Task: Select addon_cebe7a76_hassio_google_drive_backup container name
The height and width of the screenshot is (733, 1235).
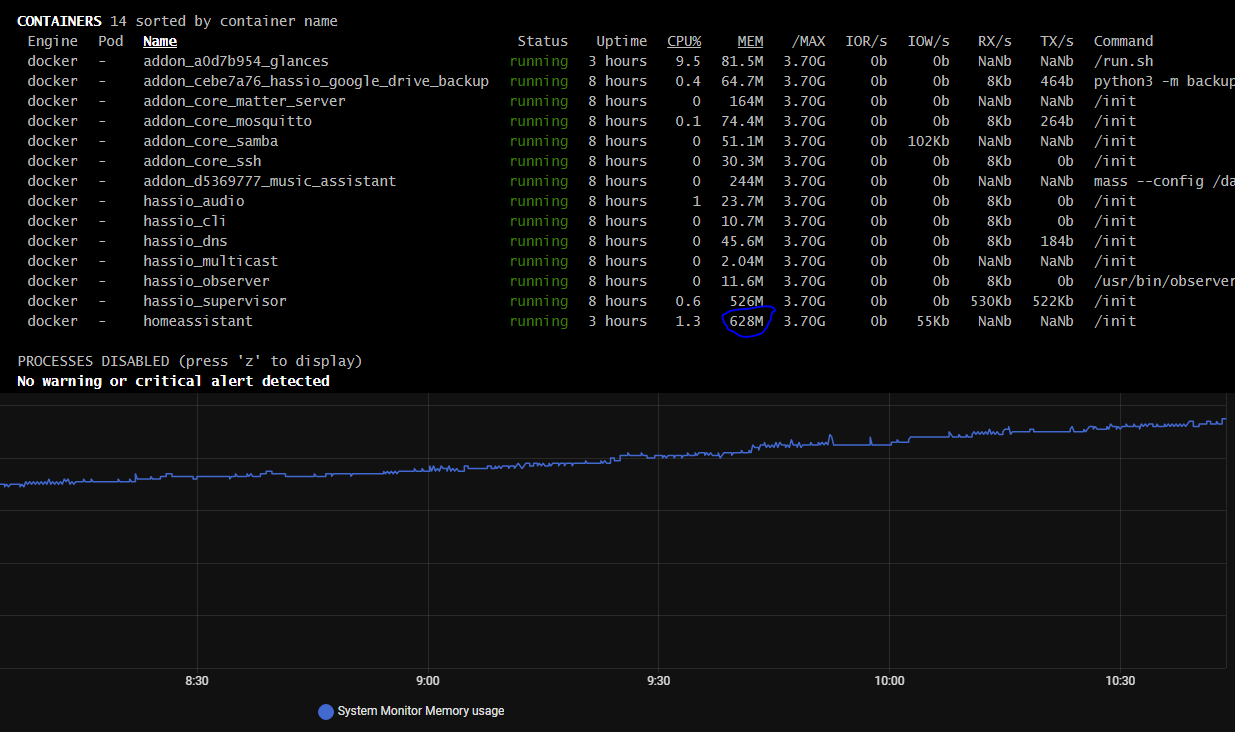Action: pyautogui.click(x=316, y=81)
